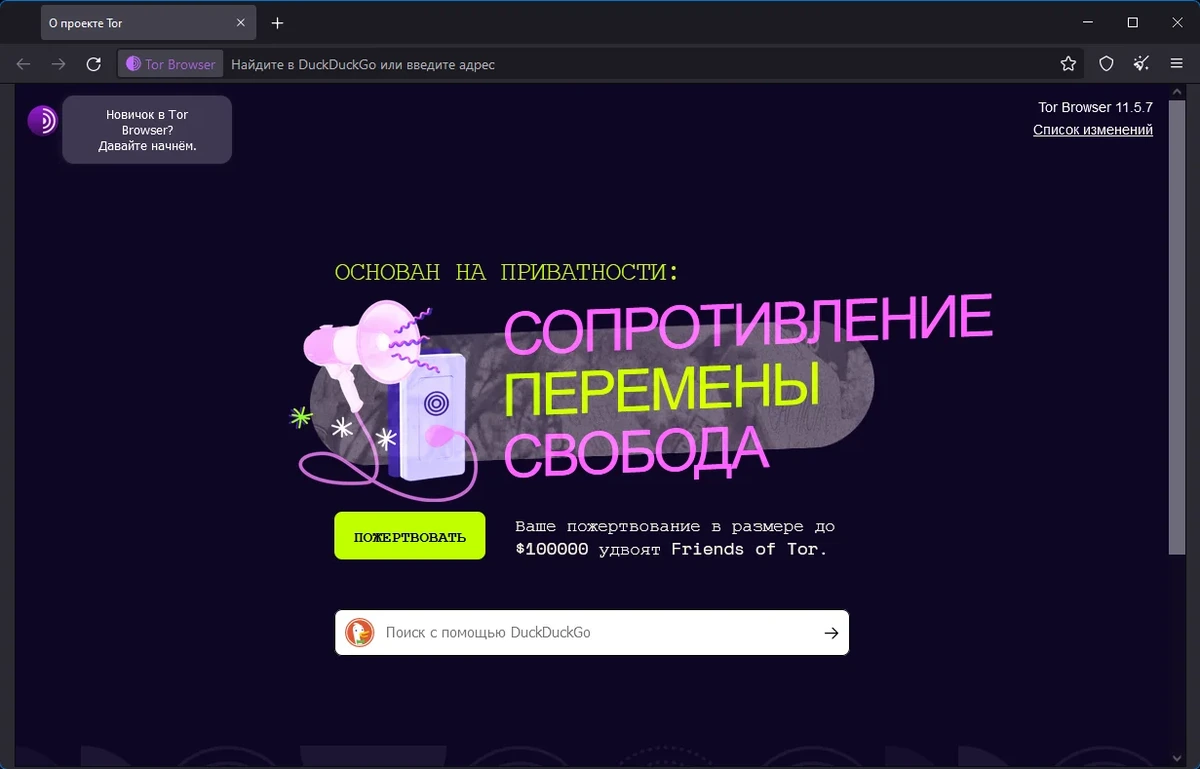Click the Tor Browser identity badge
This screenshot has width=1200, height=769.
(x=171, y=64)
